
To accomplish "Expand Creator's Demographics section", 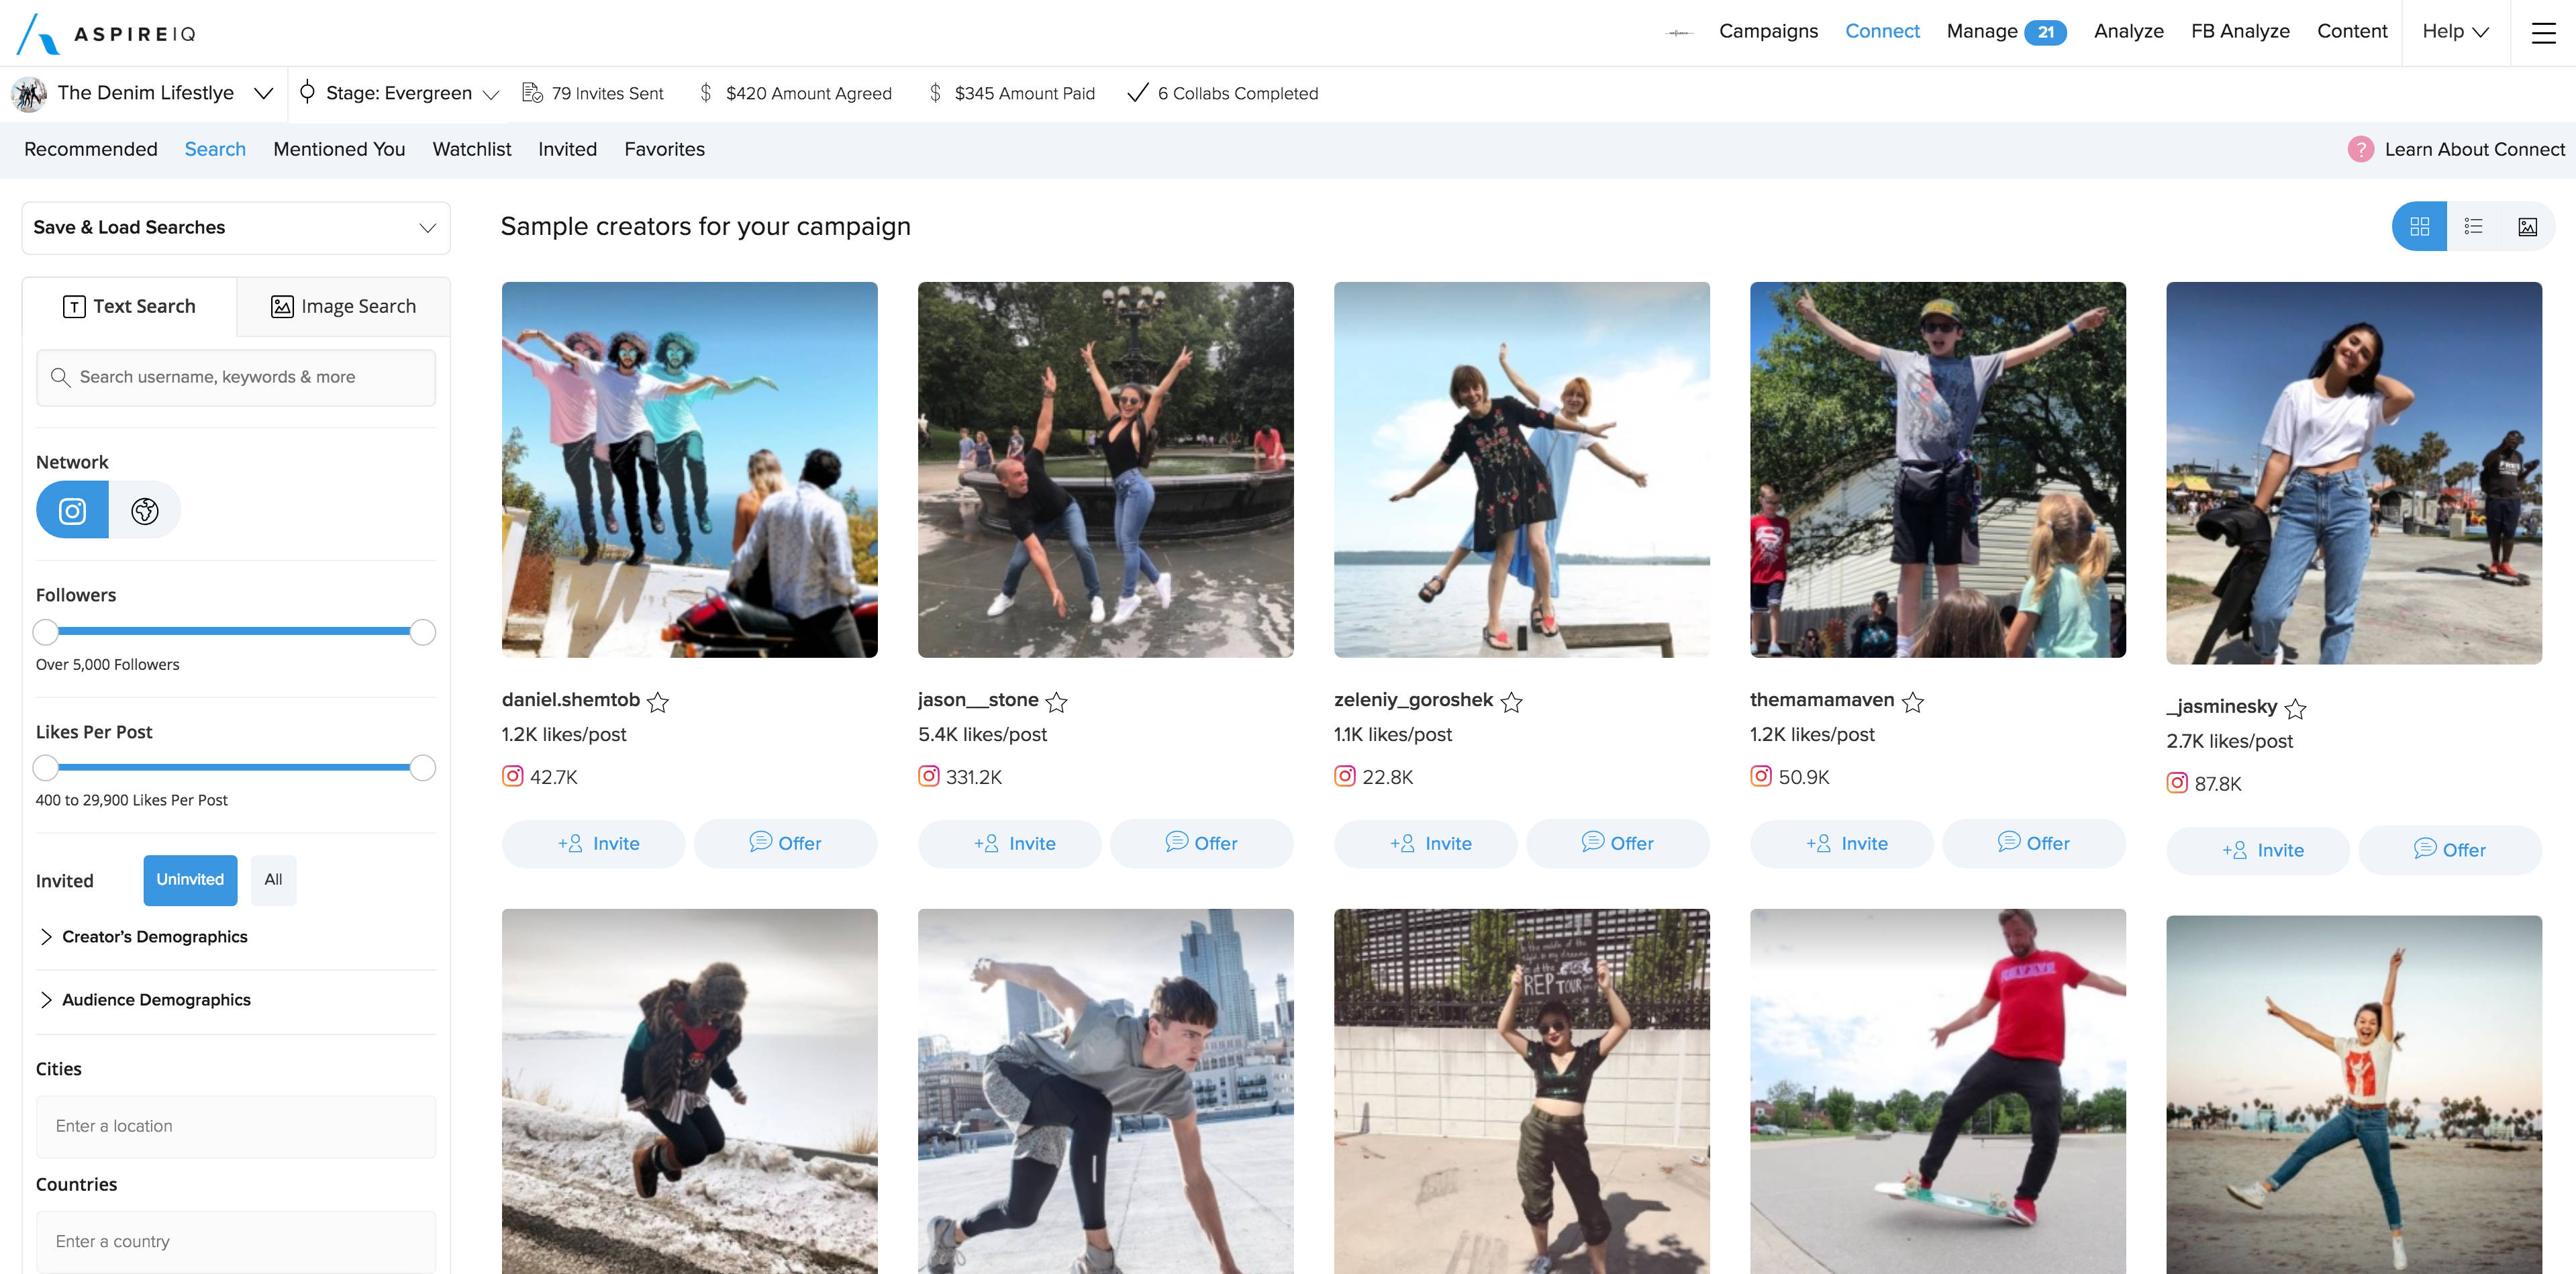I will point(154,937).
